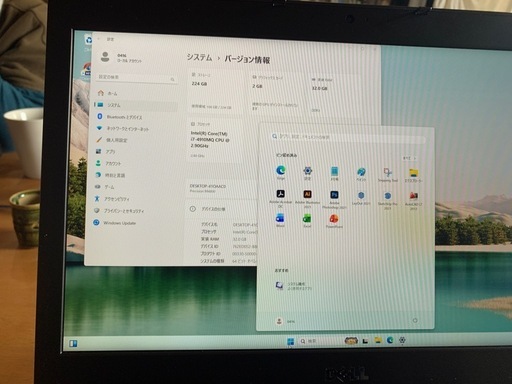Open animal picture icon on taskbar
Screen dimensions: 512x384
(351, 341)
